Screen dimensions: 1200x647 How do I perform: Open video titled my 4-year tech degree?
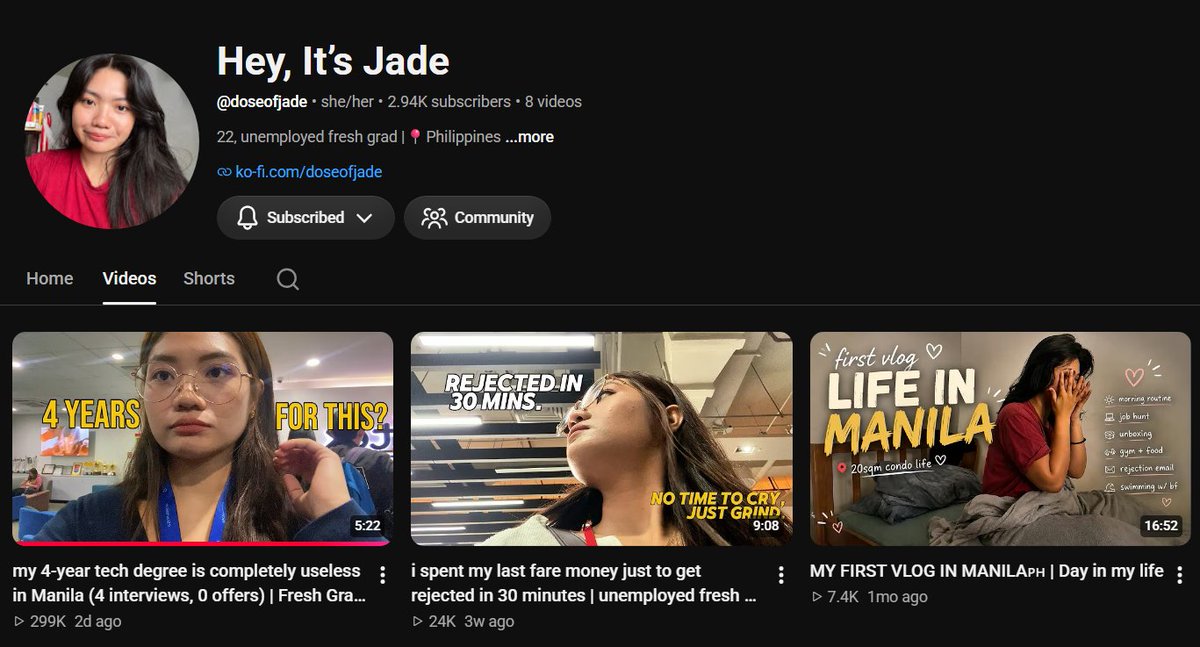click(187, 583)
